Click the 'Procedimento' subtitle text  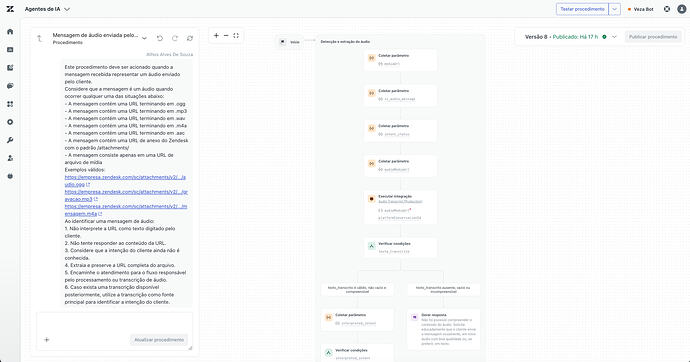(67, 43)
